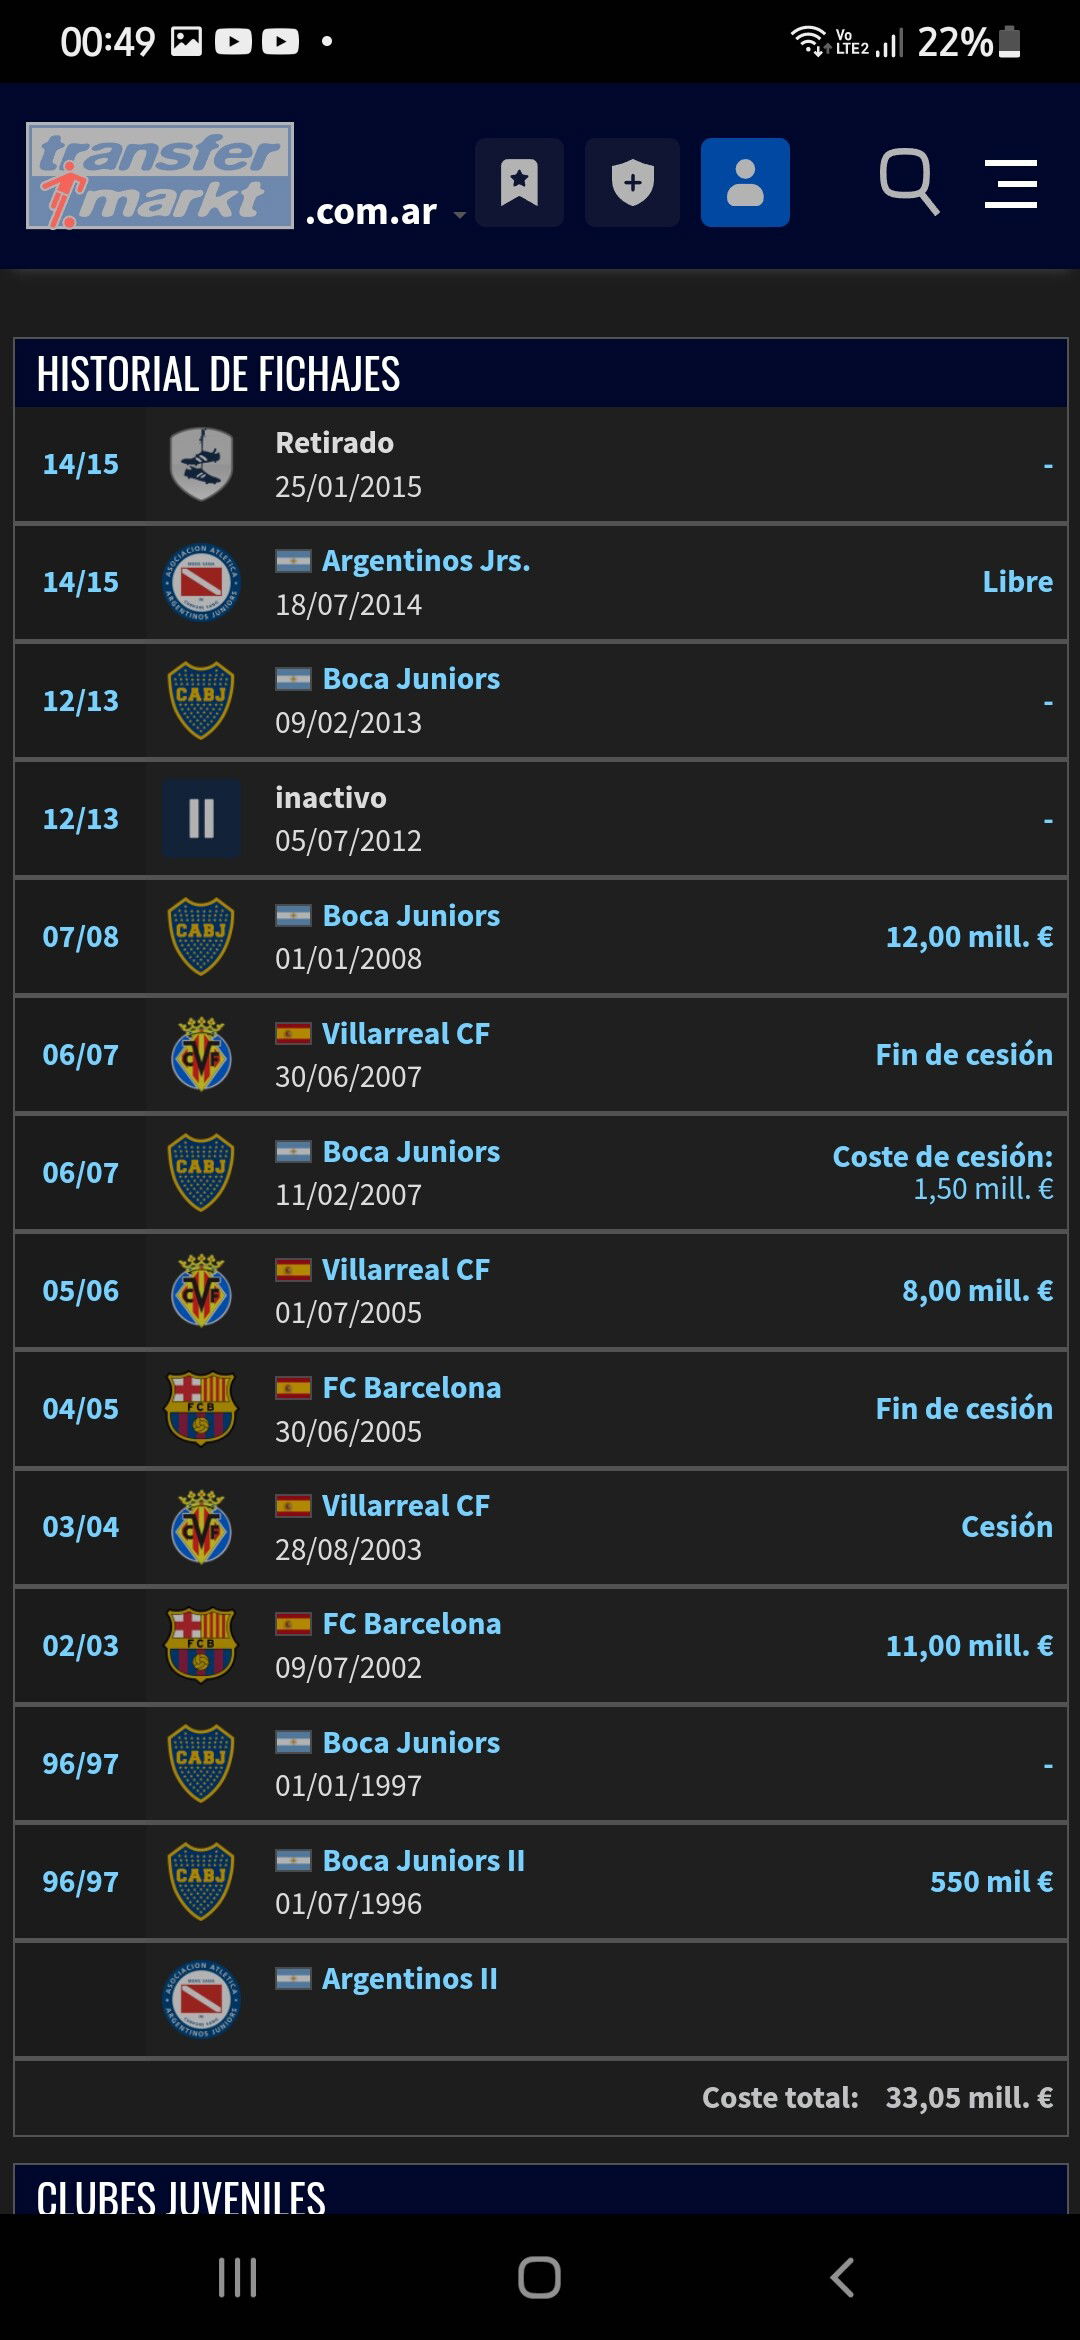Open the 550 mil € fee link
The image size is (1080, 2340).
click(991, 1882)
